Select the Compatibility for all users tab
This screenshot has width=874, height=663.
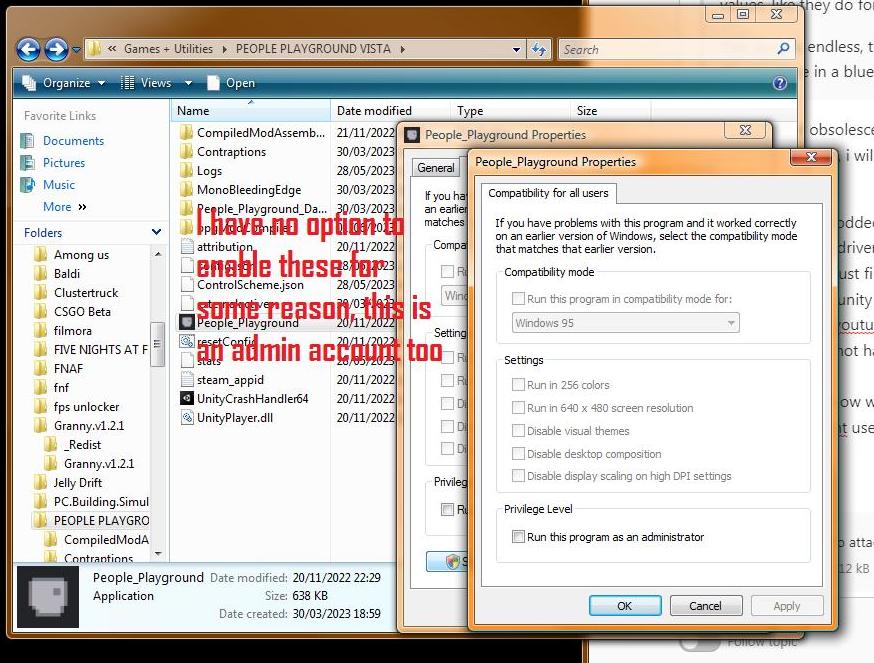point(548,193)
